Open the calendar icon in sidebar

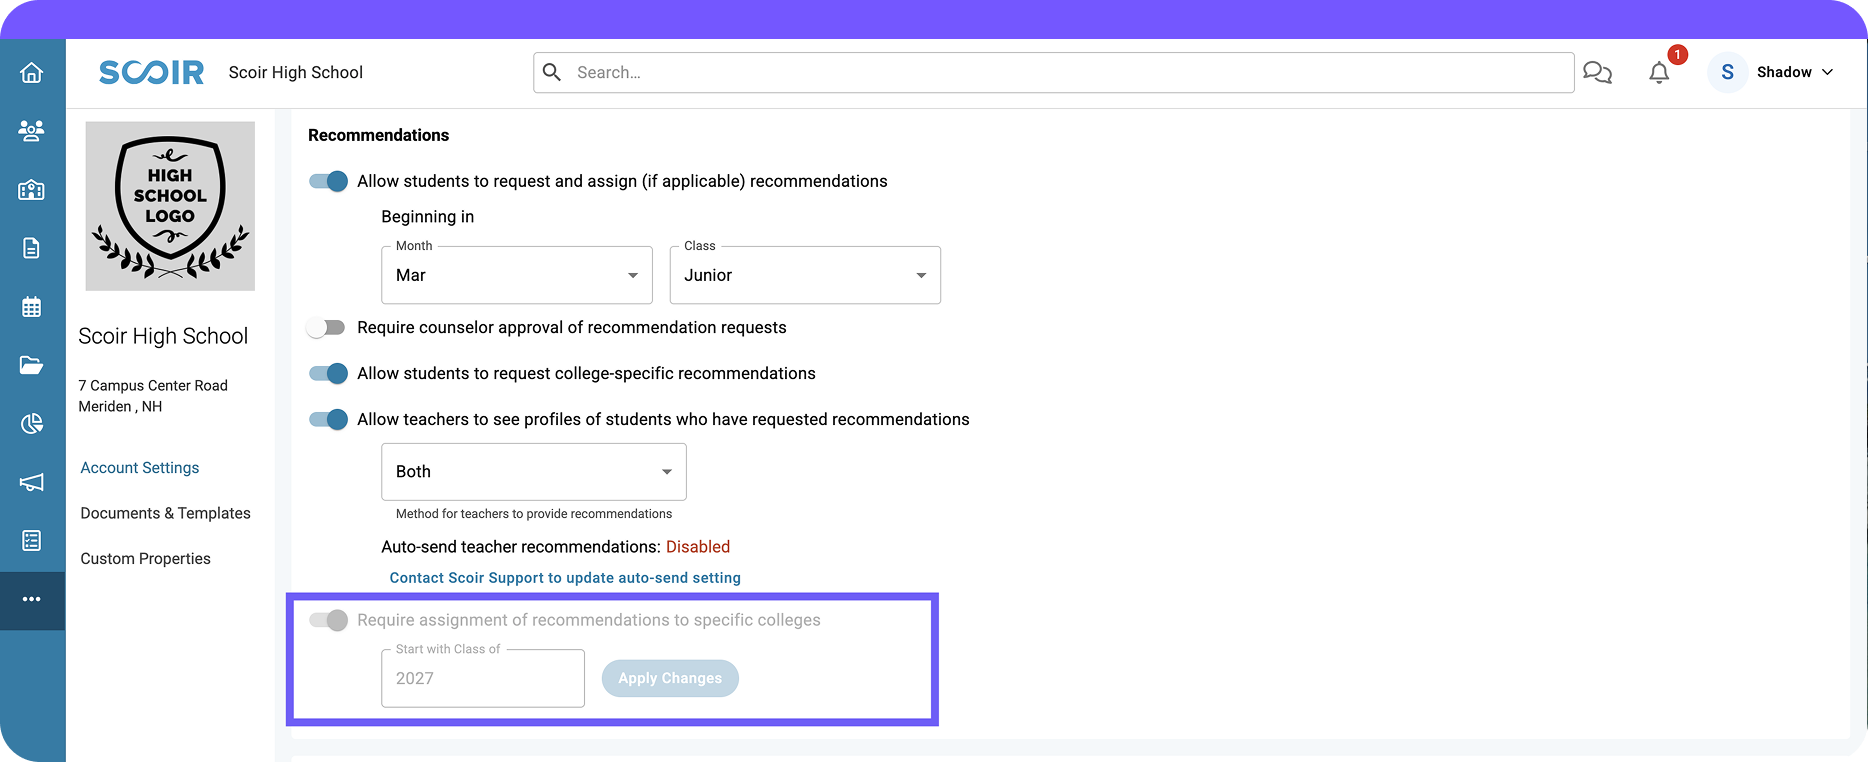[32, 307]
